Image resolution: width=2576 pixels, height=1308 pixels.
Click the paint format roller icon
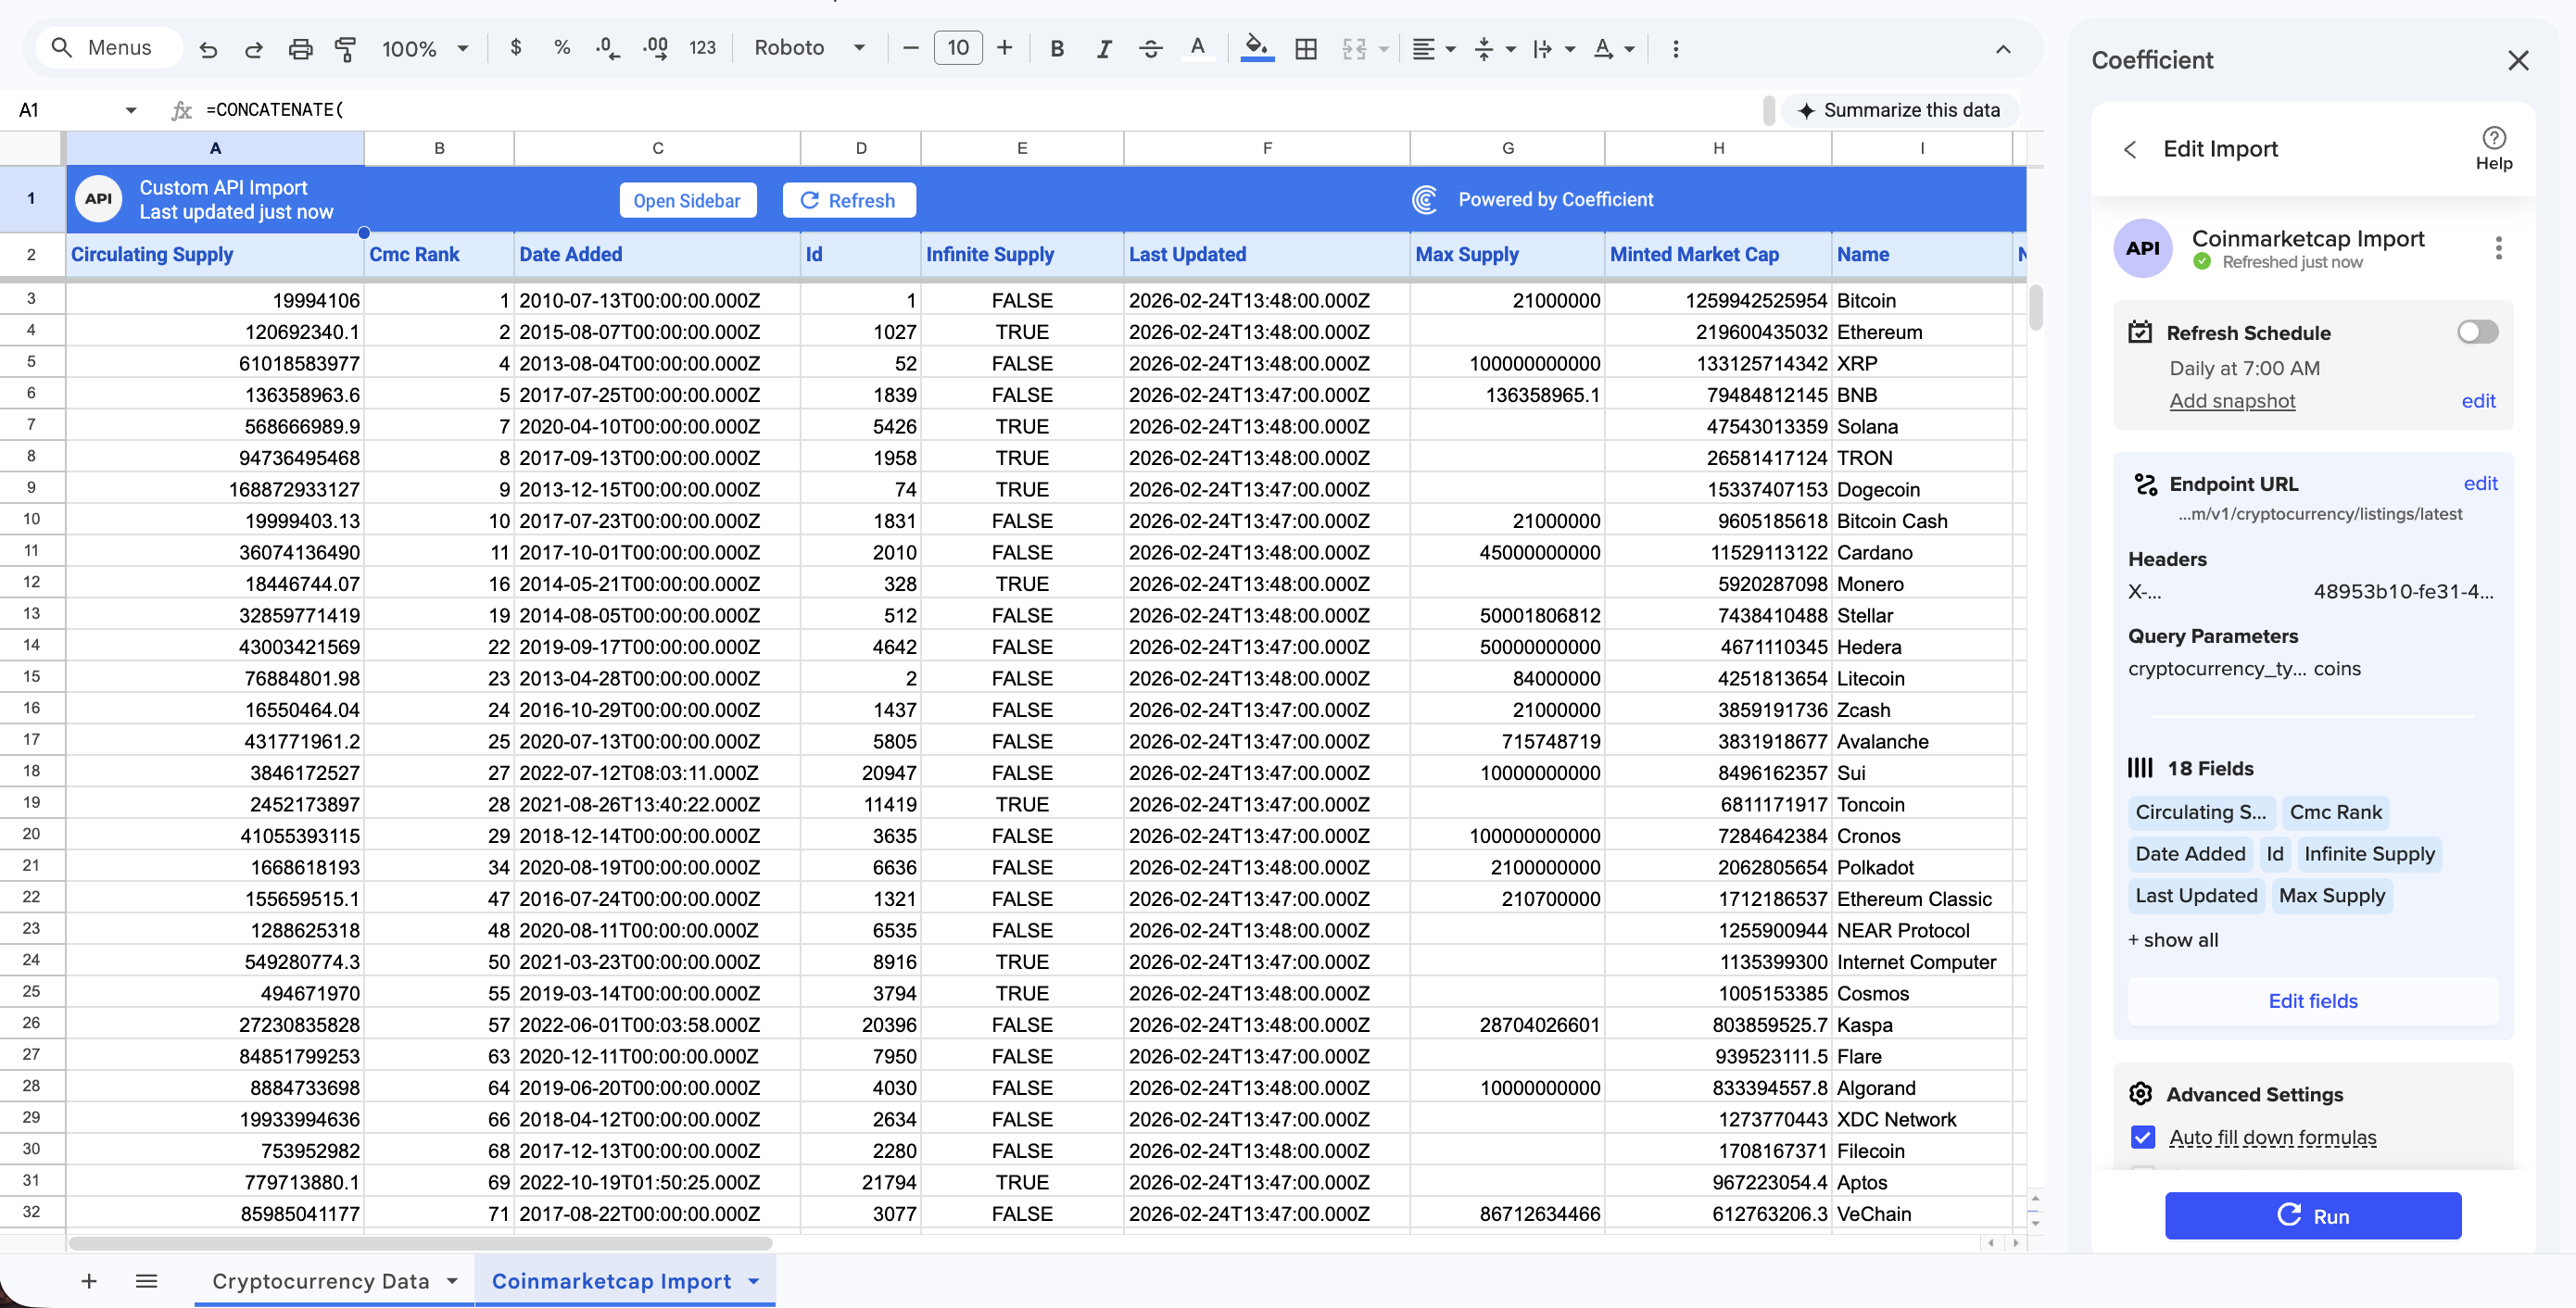coord(345,48)
